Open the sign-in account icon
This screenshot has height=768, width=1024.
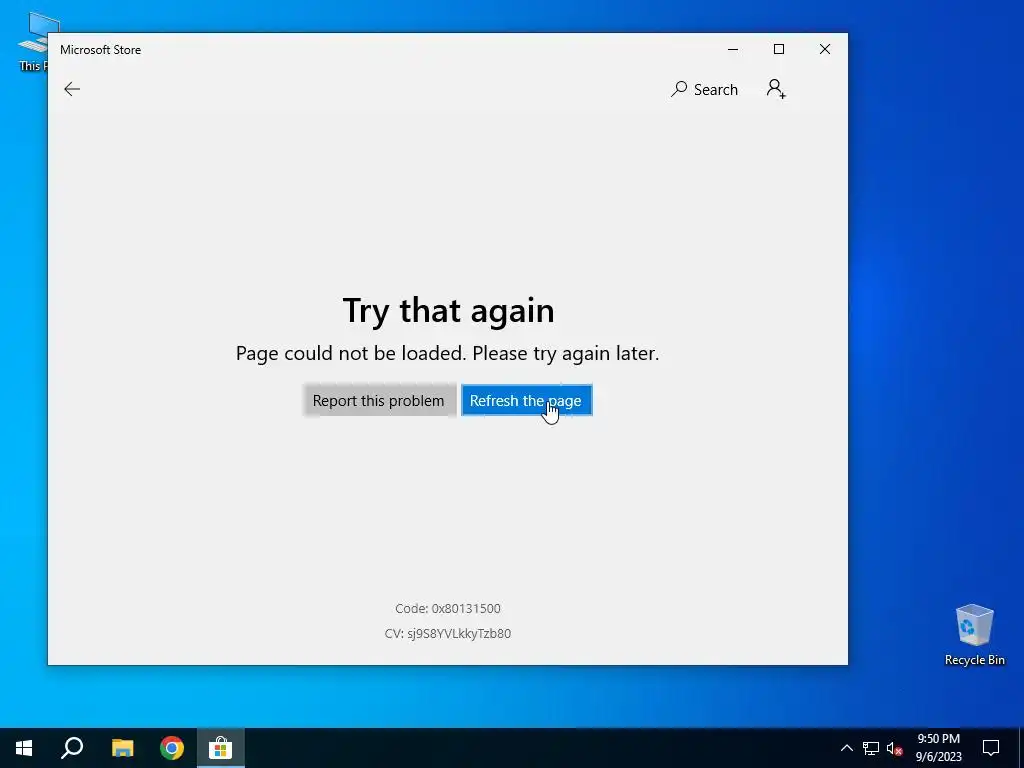point(776,89)
